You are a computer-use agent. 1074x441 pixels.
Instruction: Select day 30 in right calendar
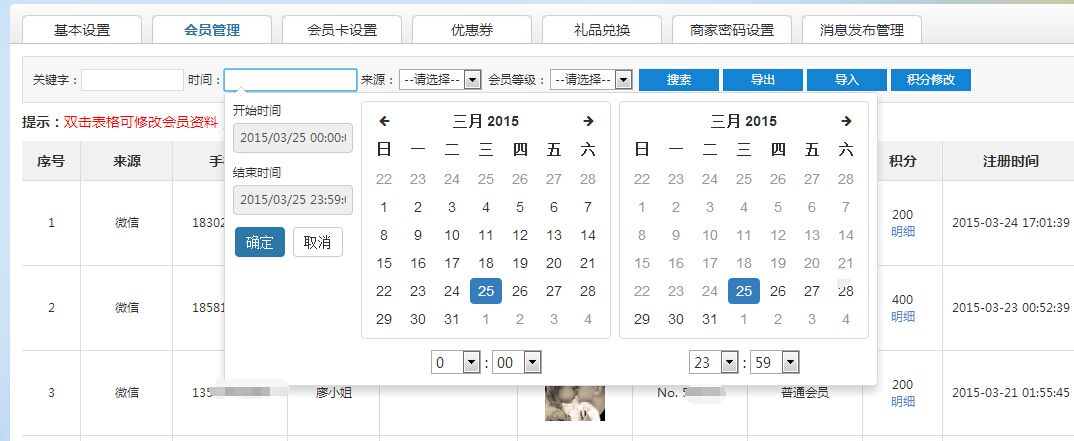pos(676,319)
